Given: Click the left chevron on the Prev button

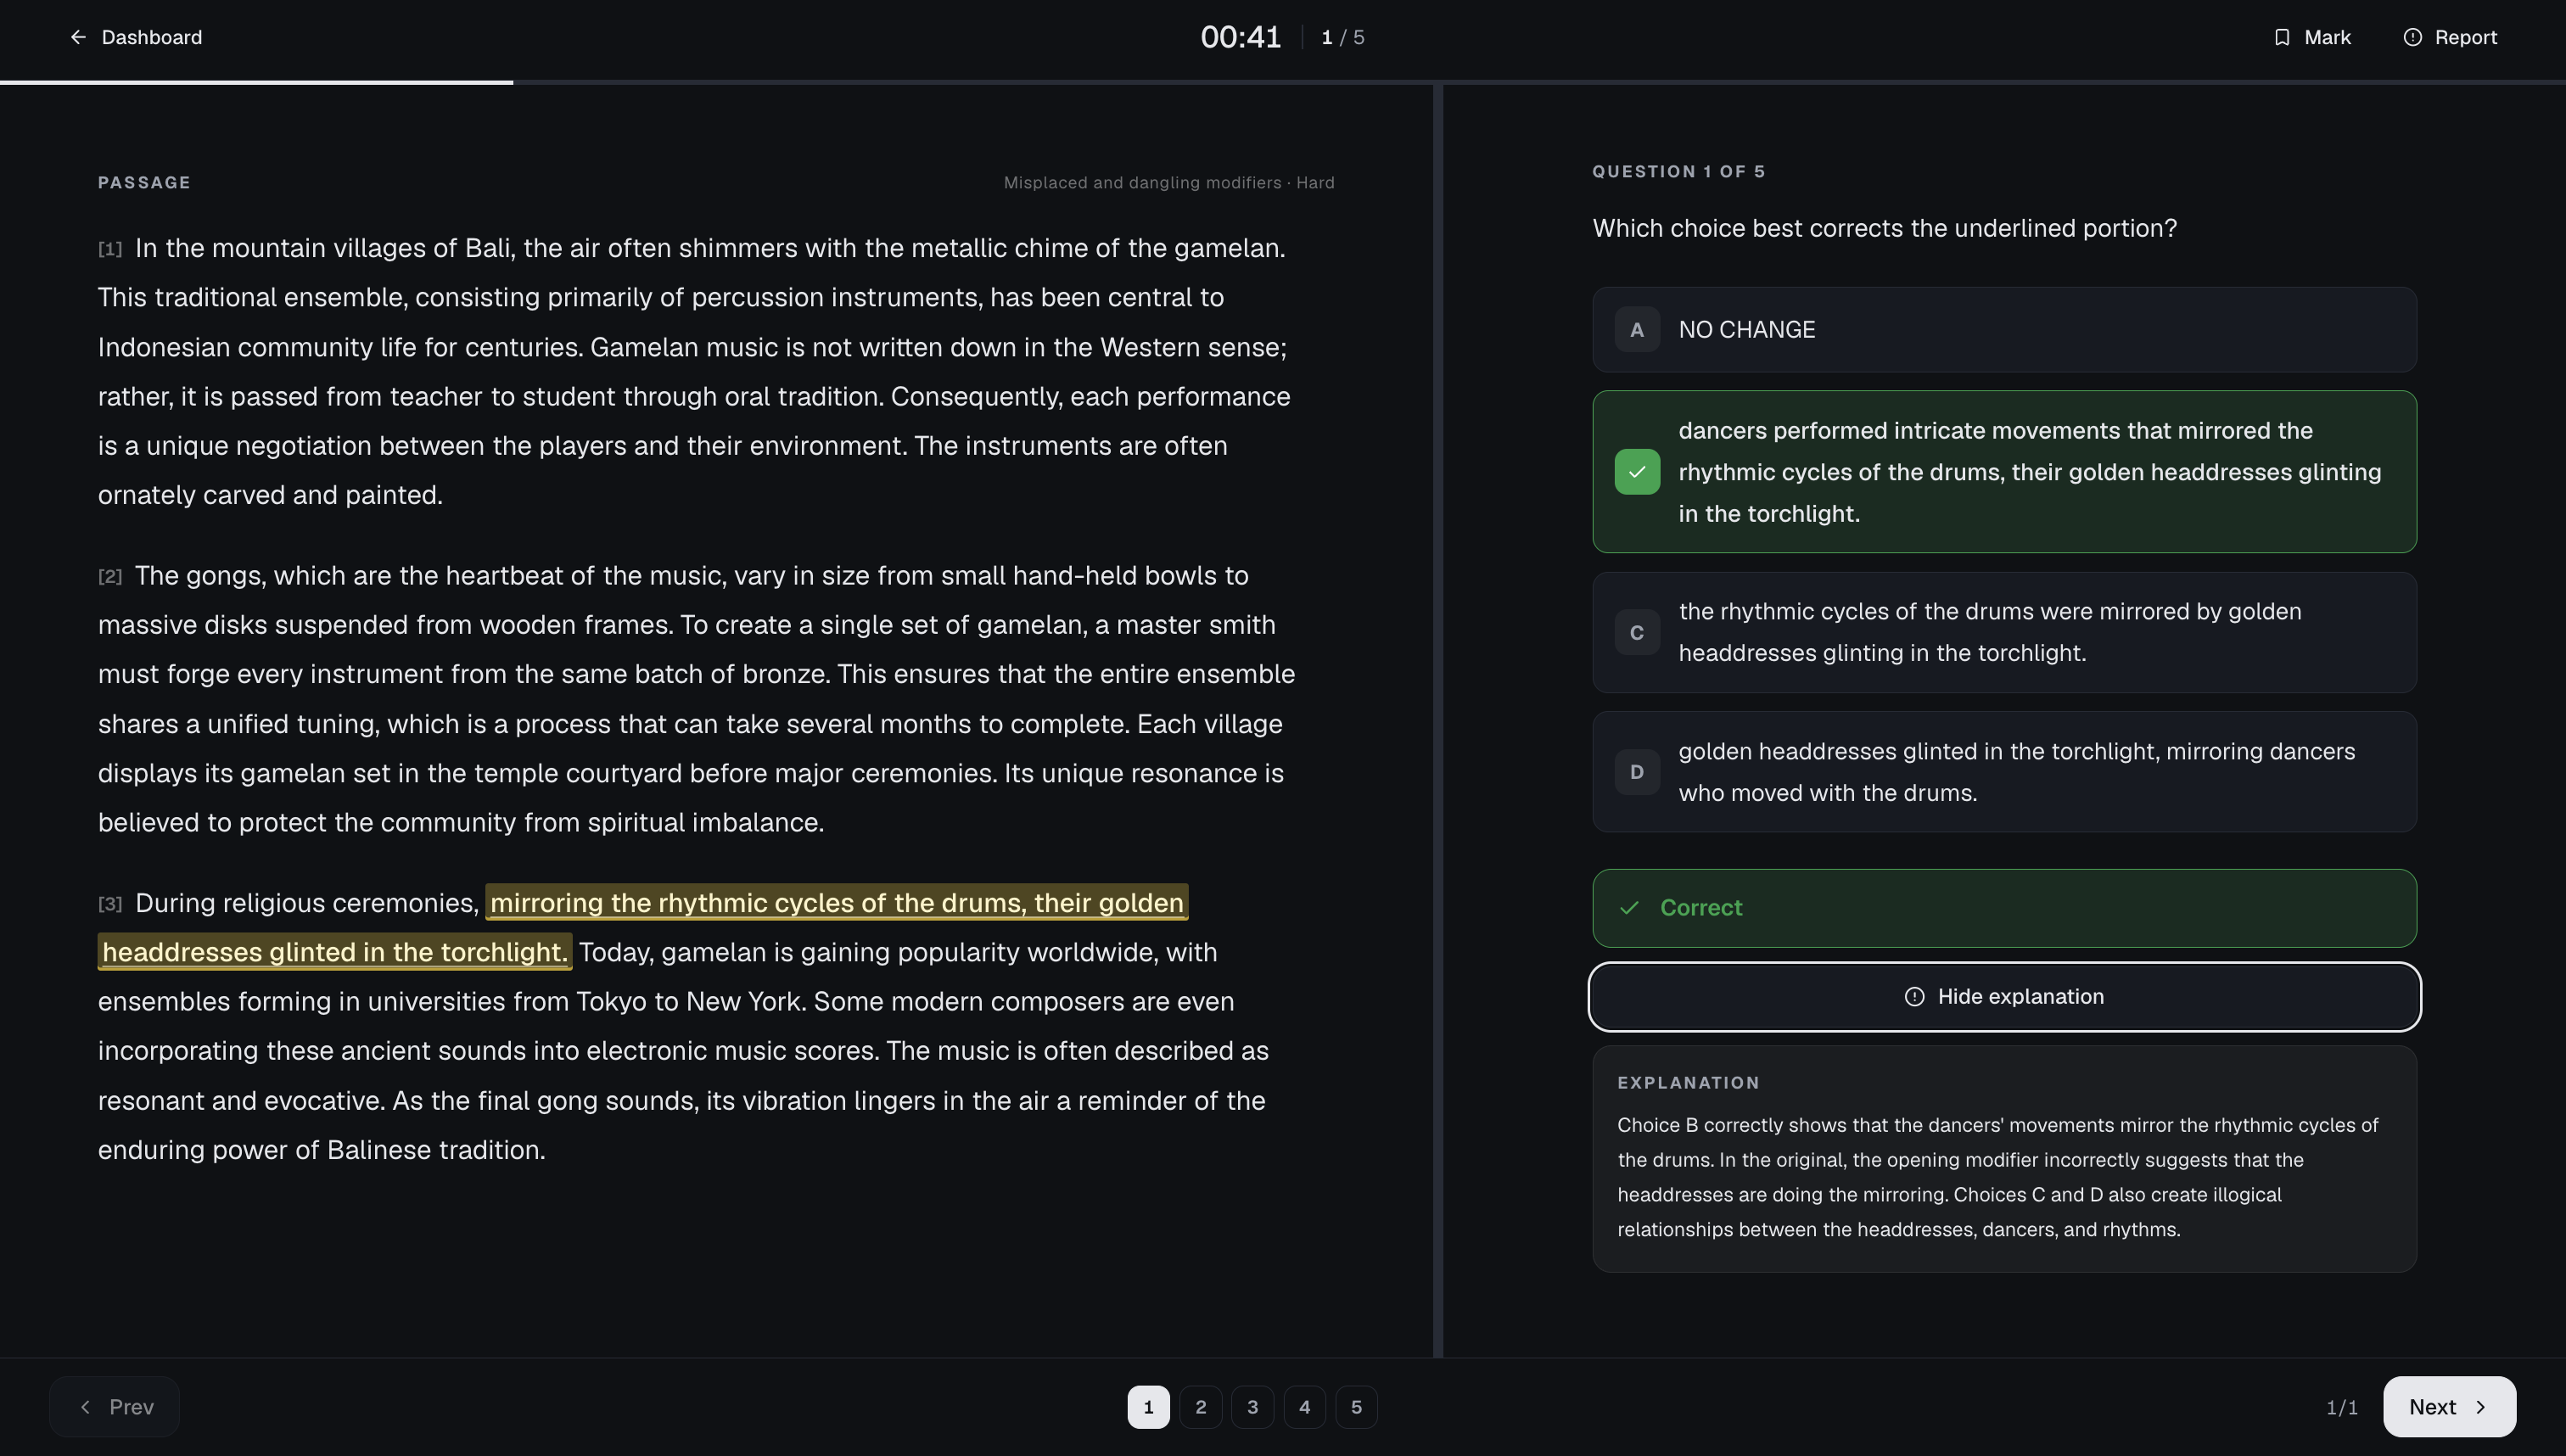Looking at the screenshot, I should [86, 1407].
